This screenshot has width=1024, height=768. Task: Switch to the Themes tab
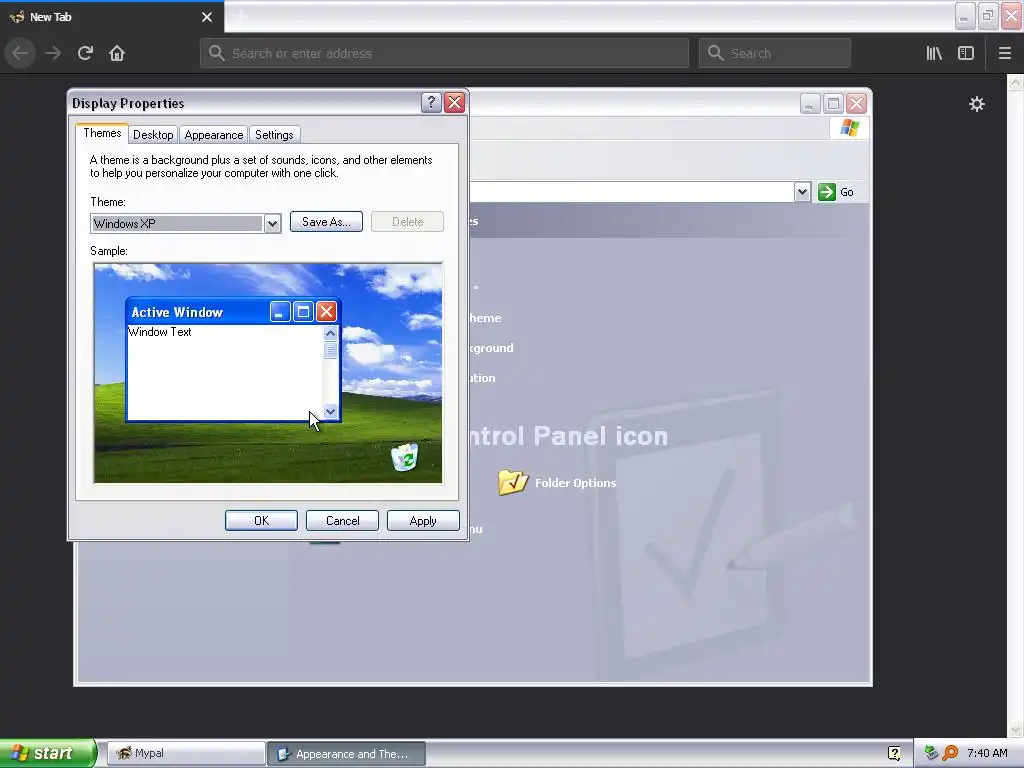[x=102, y=133]
